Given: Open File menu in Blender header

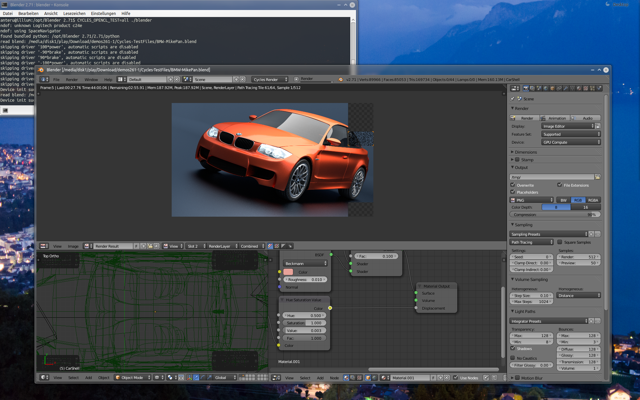Looking at the screenshot, I should [56, 79].
